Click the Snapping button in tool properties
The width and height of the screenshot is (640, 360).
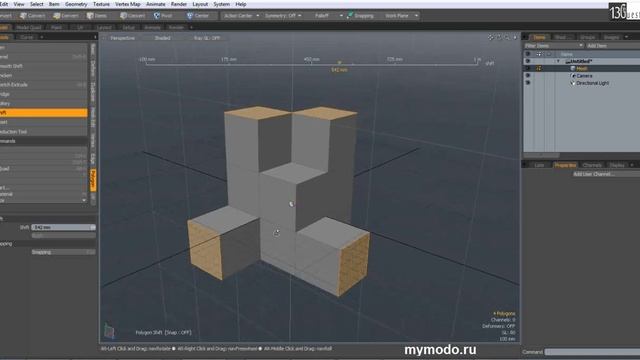[x=63, y=252]
